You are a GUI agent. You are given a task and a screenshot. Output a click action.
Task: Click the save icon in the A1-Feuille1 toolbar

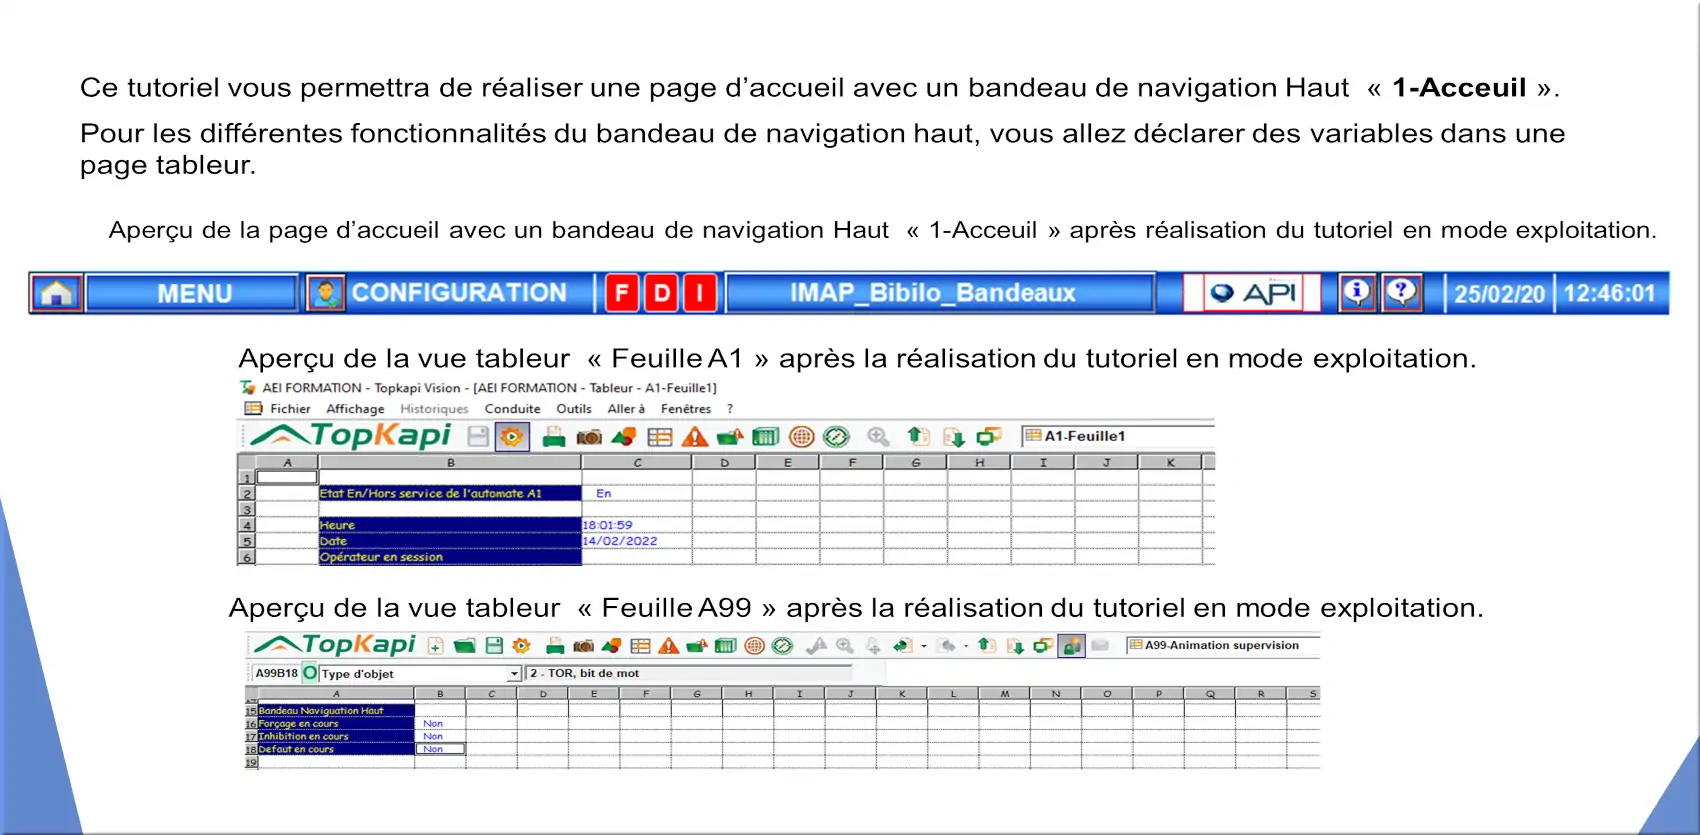478,437
